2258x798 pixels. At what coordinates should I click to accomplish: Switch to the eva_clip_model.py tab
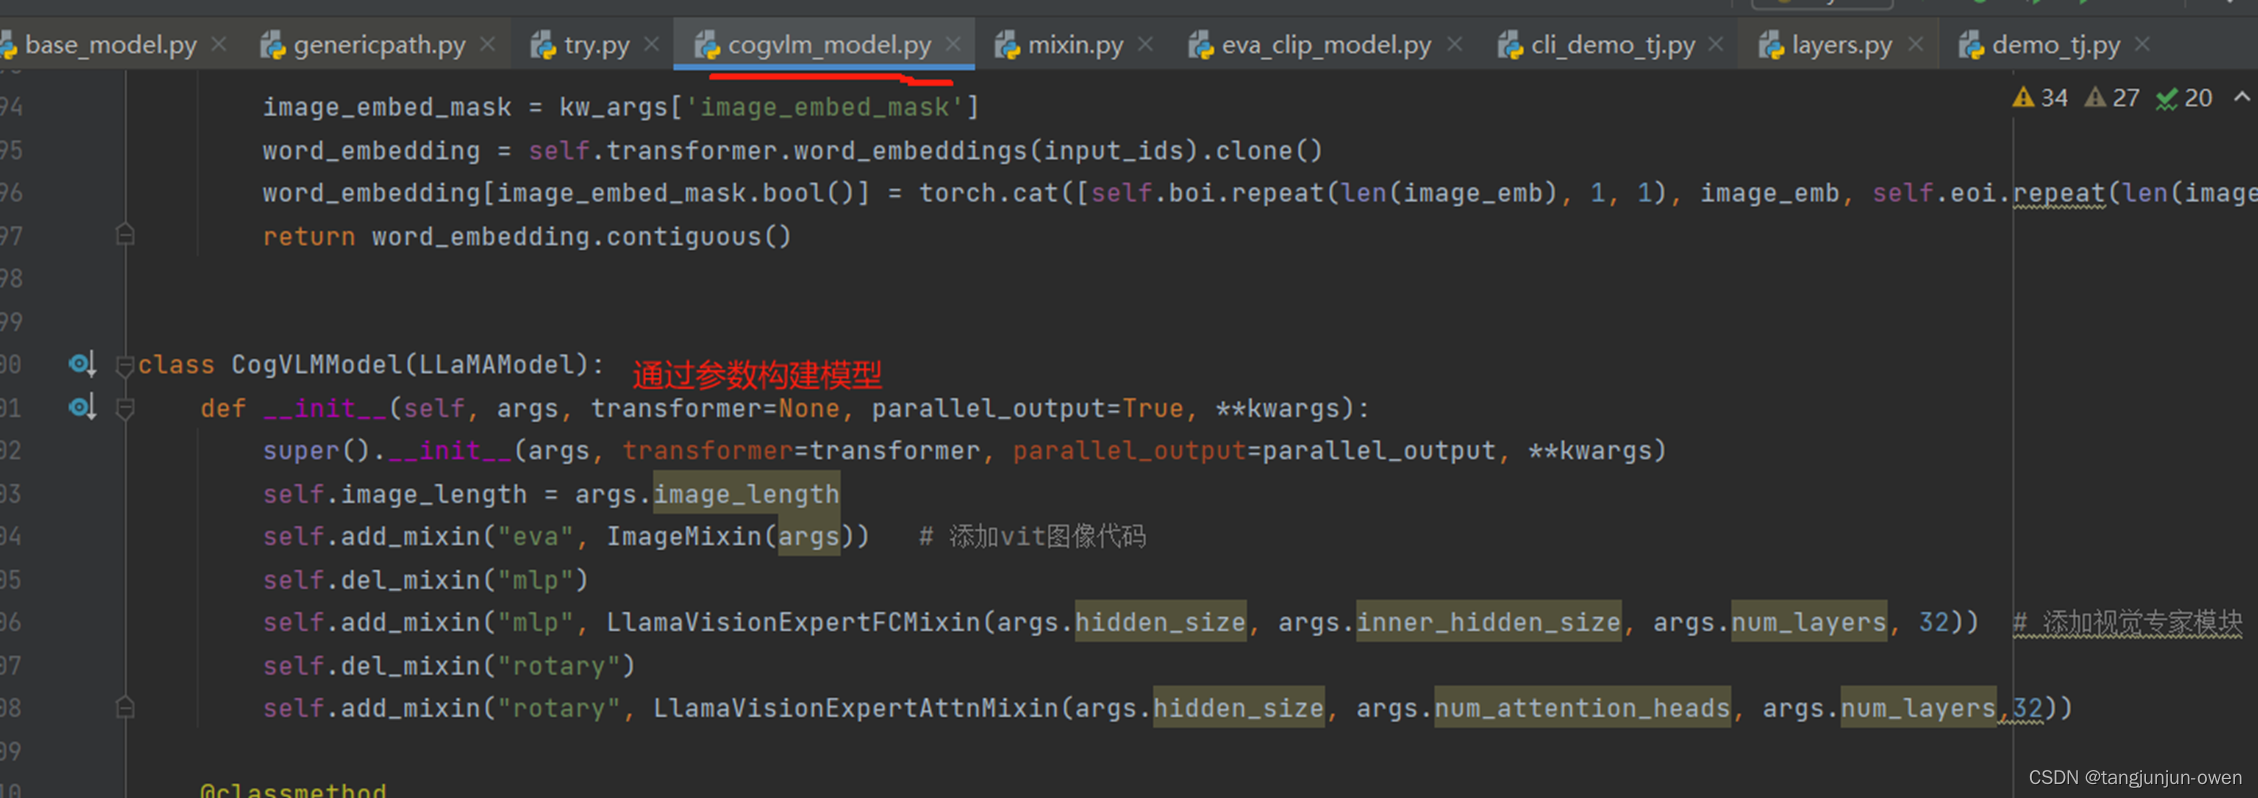click(1326, 45)
